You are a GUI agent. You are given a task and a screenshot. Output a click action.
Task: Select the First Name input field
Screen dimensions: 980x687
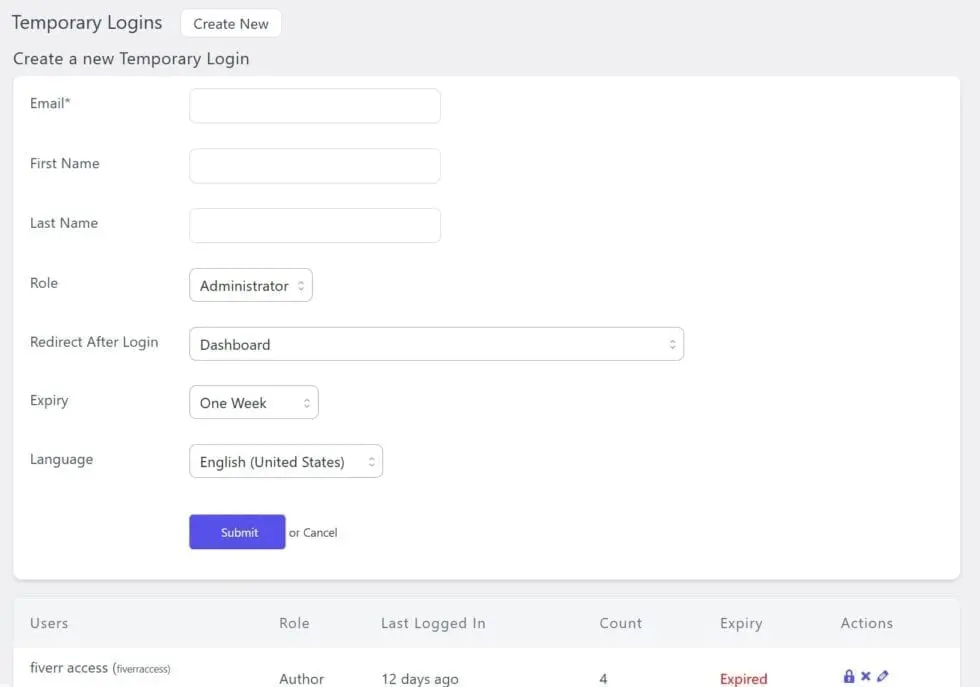point(314,166)
